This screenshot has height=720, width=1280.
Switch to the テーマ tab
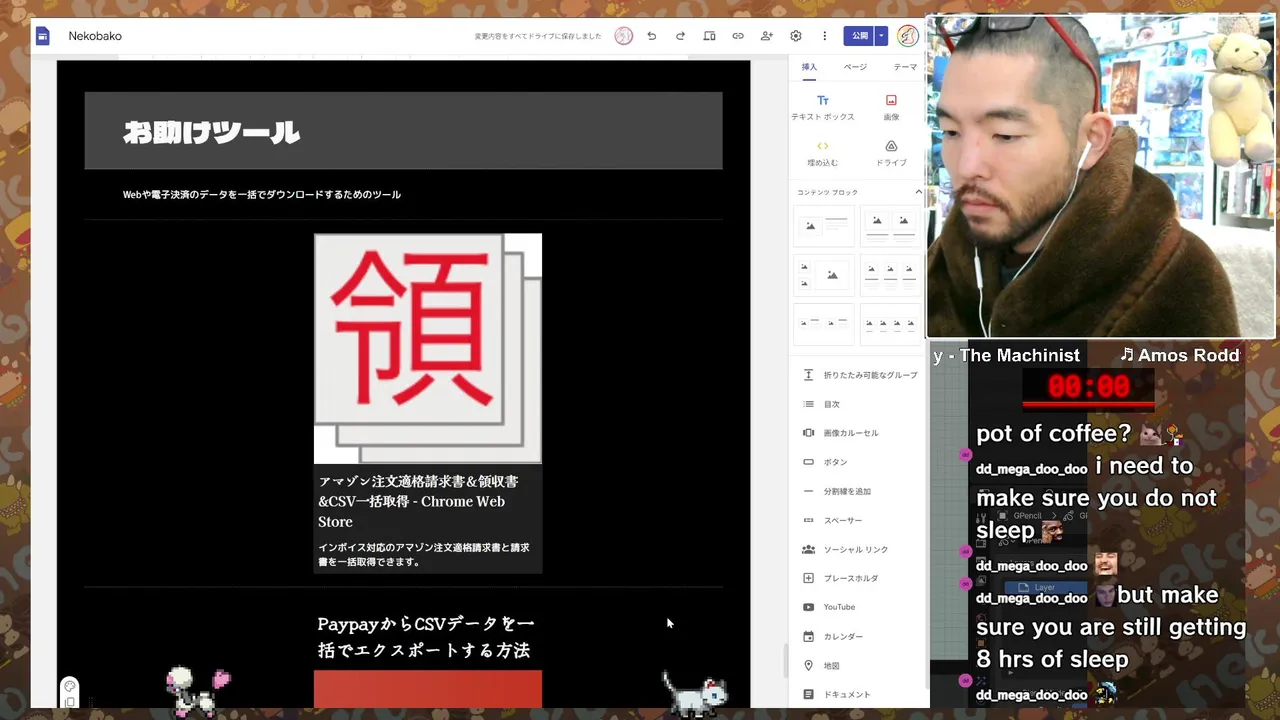pyautogui.click(x=905, y=67)
